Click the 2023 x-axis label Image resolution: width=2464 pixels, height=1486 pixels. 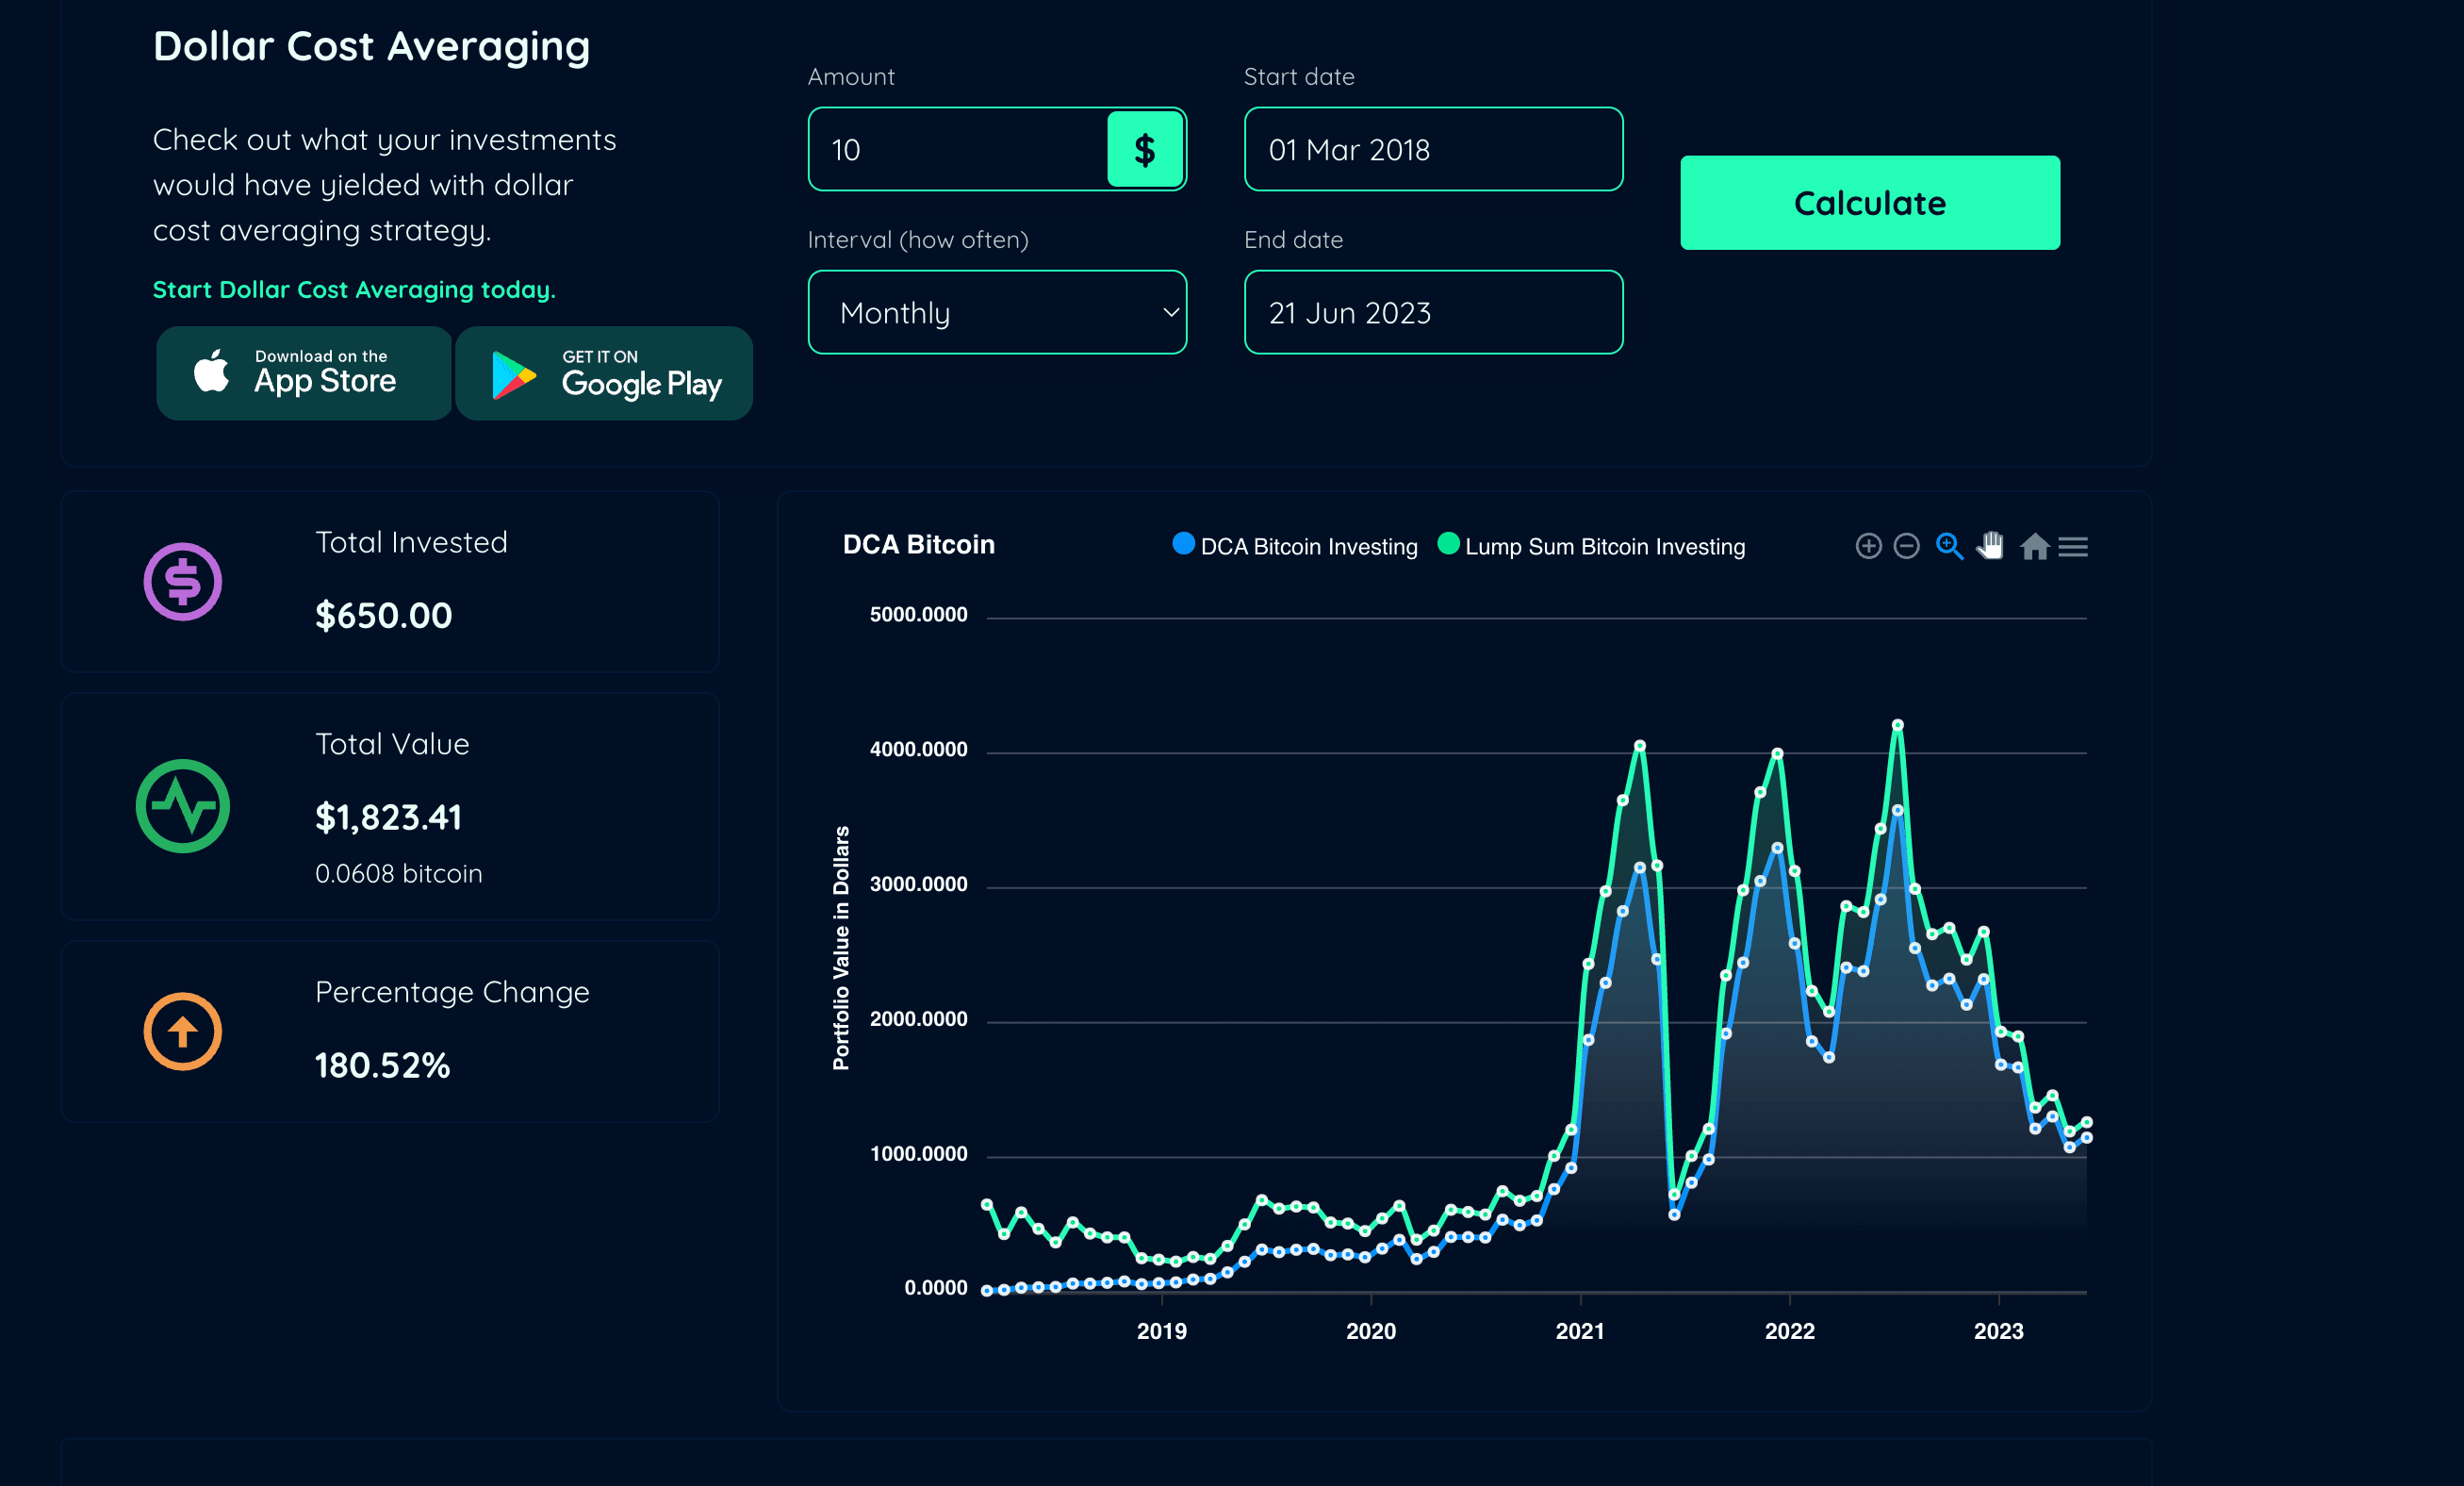tap(1999, 1332)
